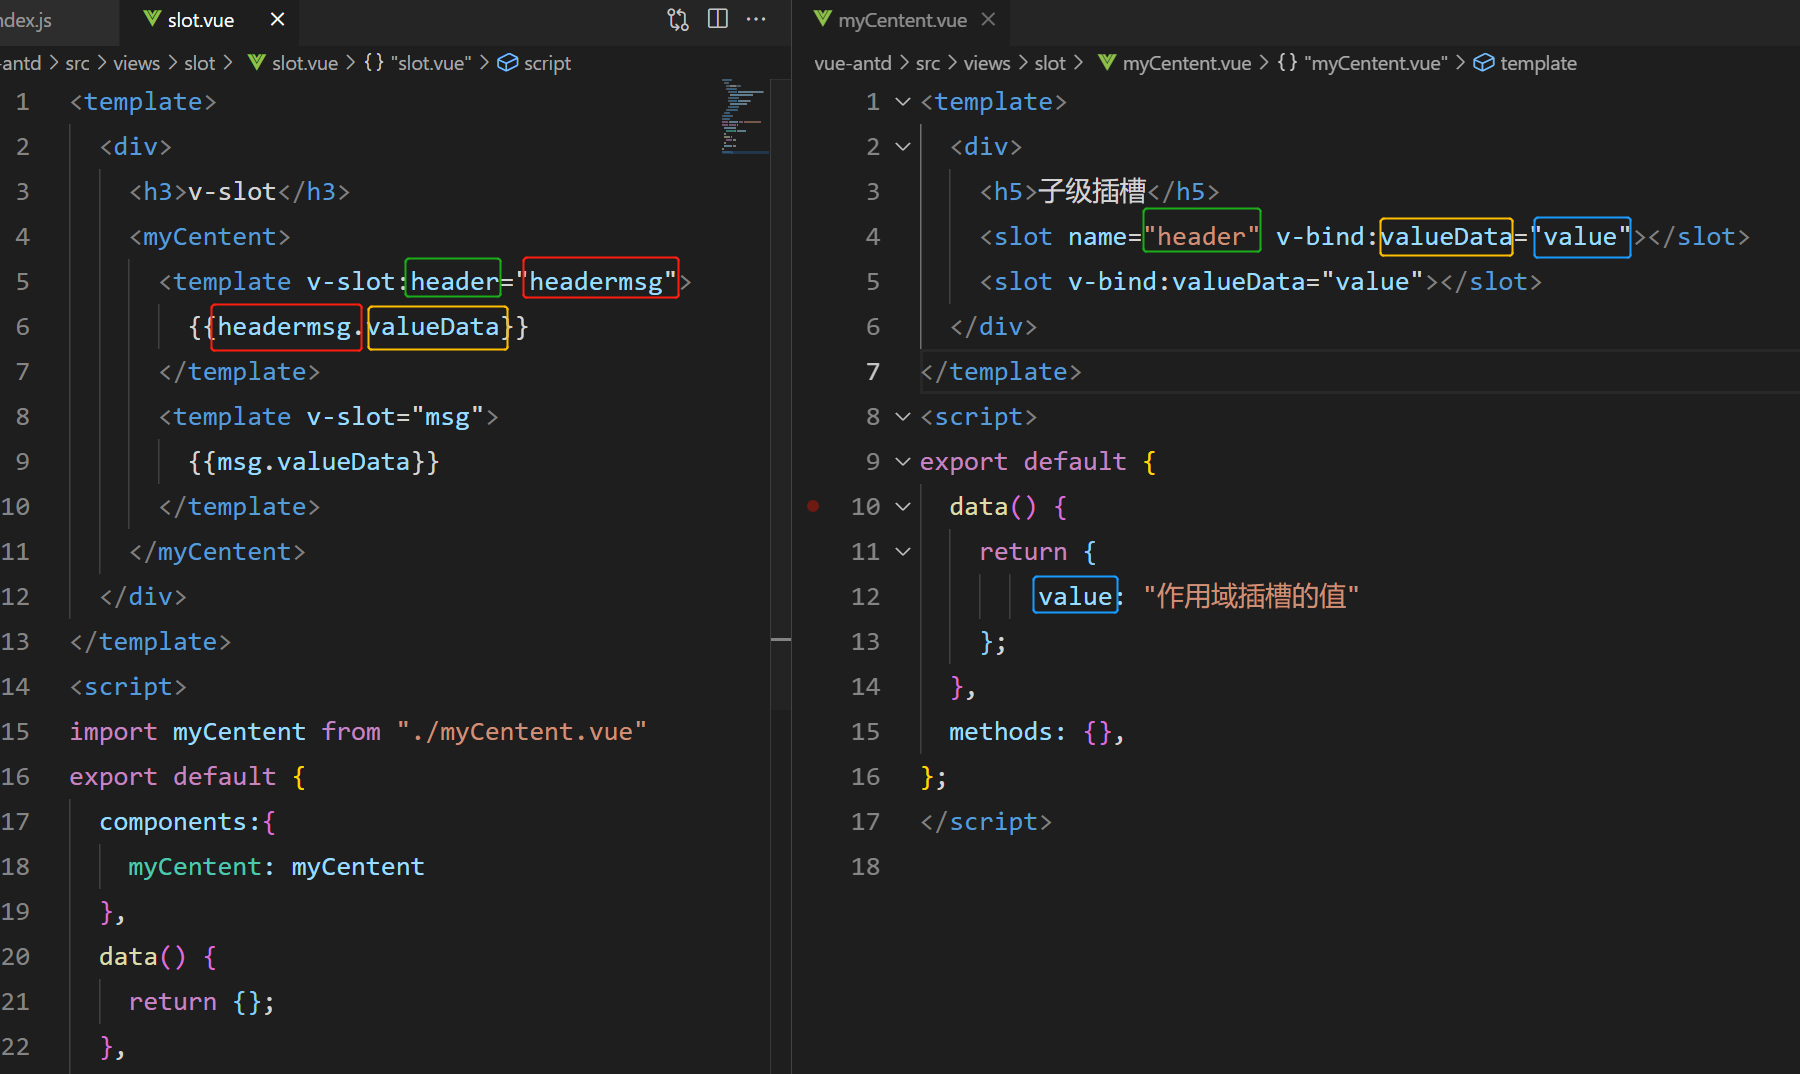
Task: Click second slot tag on line 5 of myCentent.vue
Action: click(1260, 282)
